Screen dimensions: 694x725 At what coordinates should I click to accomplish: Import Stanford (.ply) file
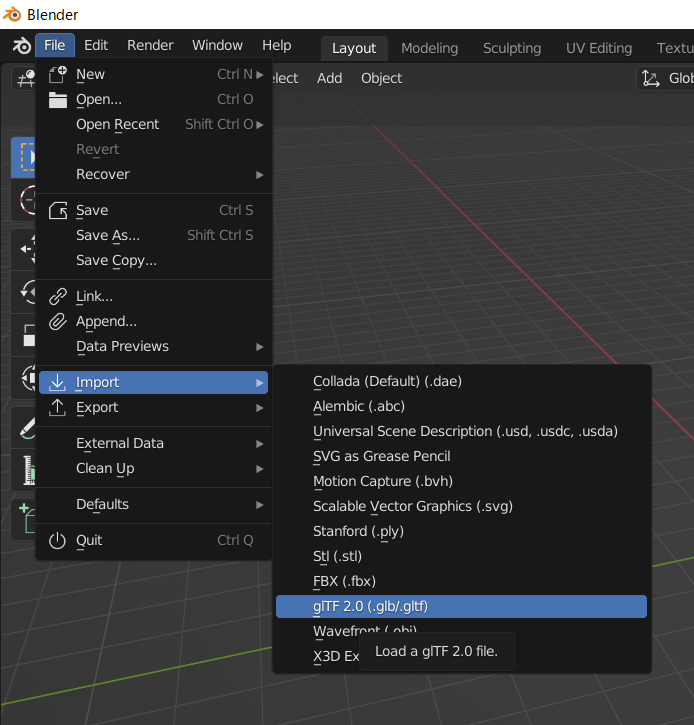click(461, 531)
